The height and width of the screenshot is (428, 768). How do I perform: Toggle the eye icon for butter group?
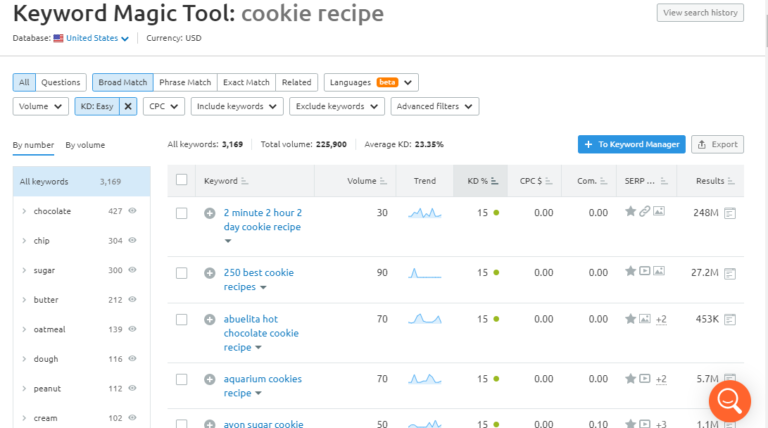[x=132, y=299]
